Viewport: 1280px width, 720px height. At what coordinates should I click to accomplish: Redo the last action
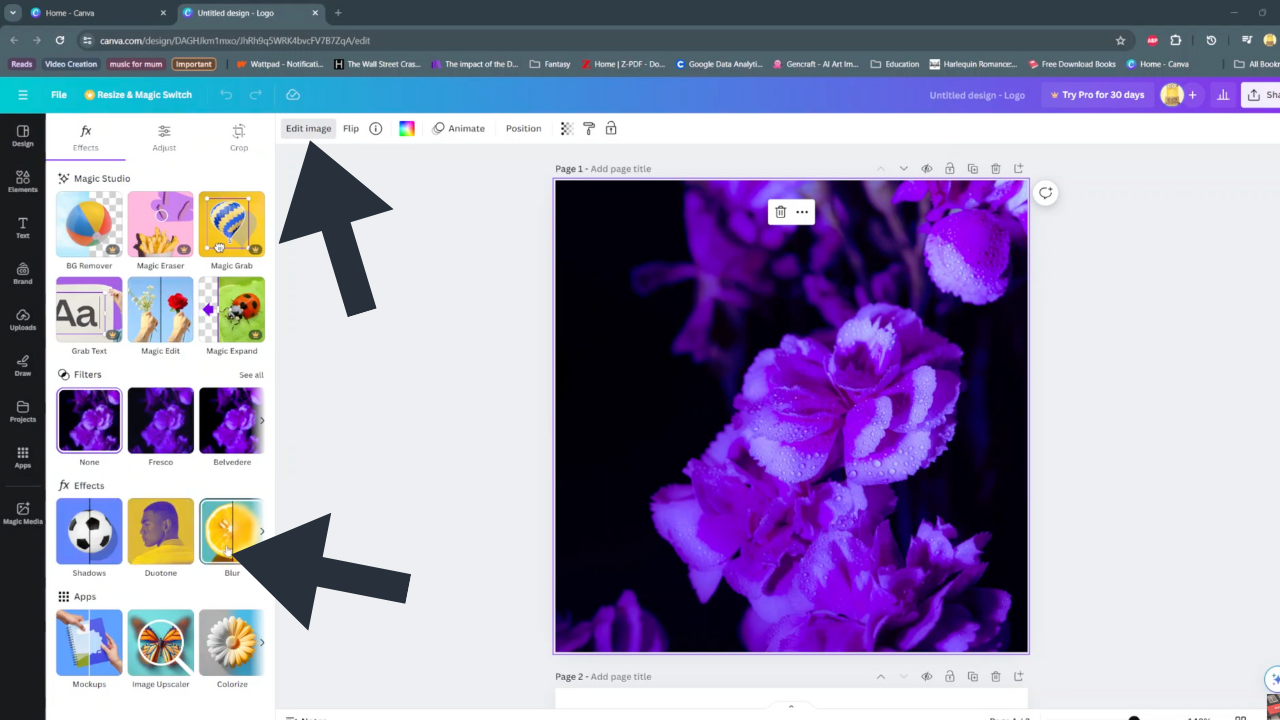(x=256, y=95)
